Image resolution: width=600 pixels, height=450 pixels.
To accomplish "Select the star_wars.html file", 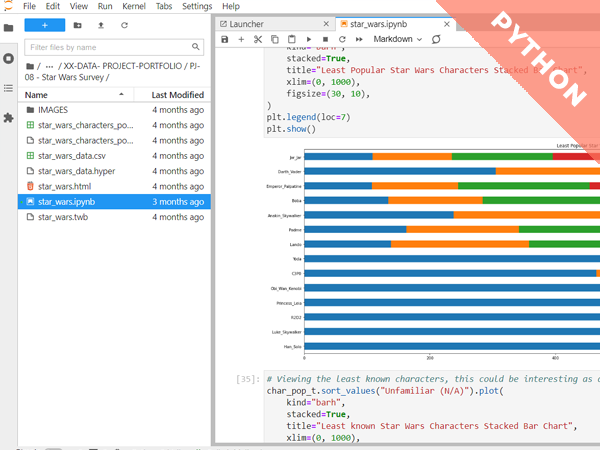I will pyautogui.click(x=114, y=186).
